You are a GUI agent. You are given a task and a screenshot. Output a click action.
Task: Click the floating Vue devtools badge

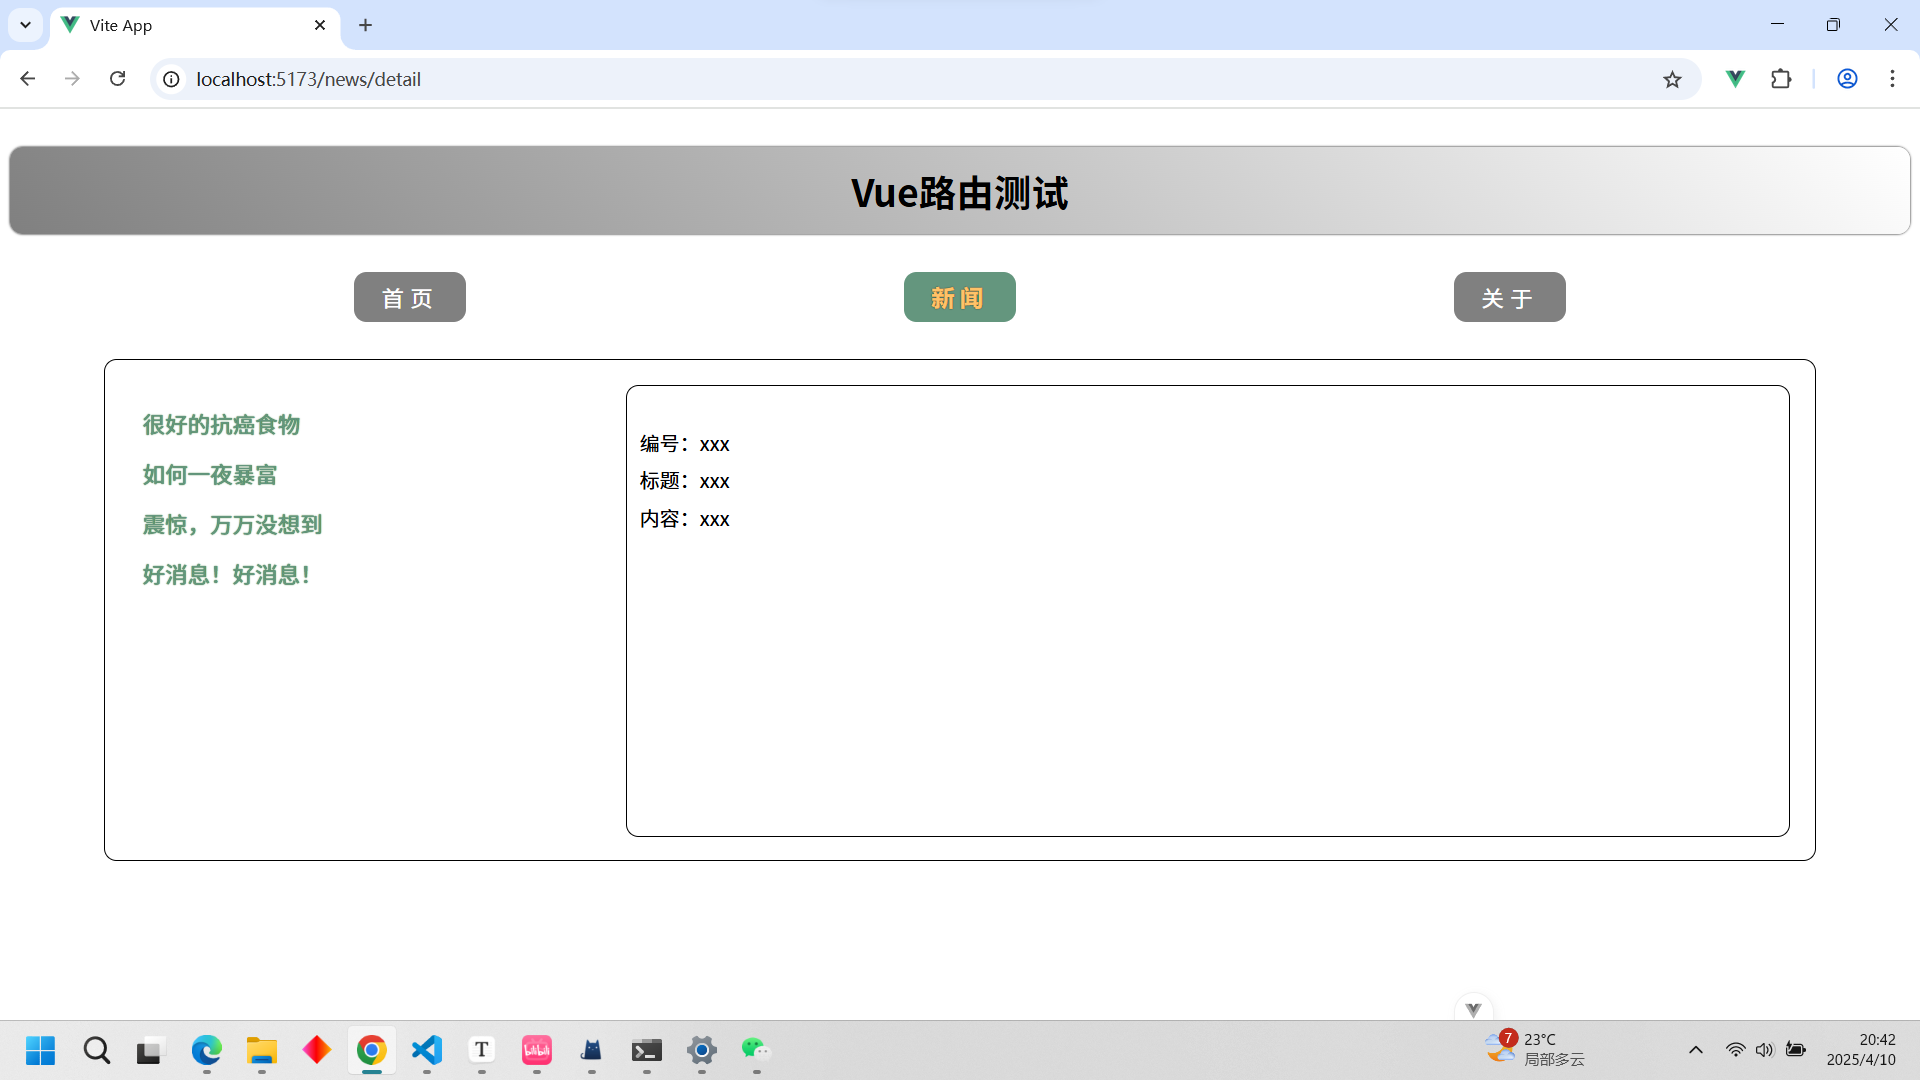pyautogui.click(x=1473, y=1009)
